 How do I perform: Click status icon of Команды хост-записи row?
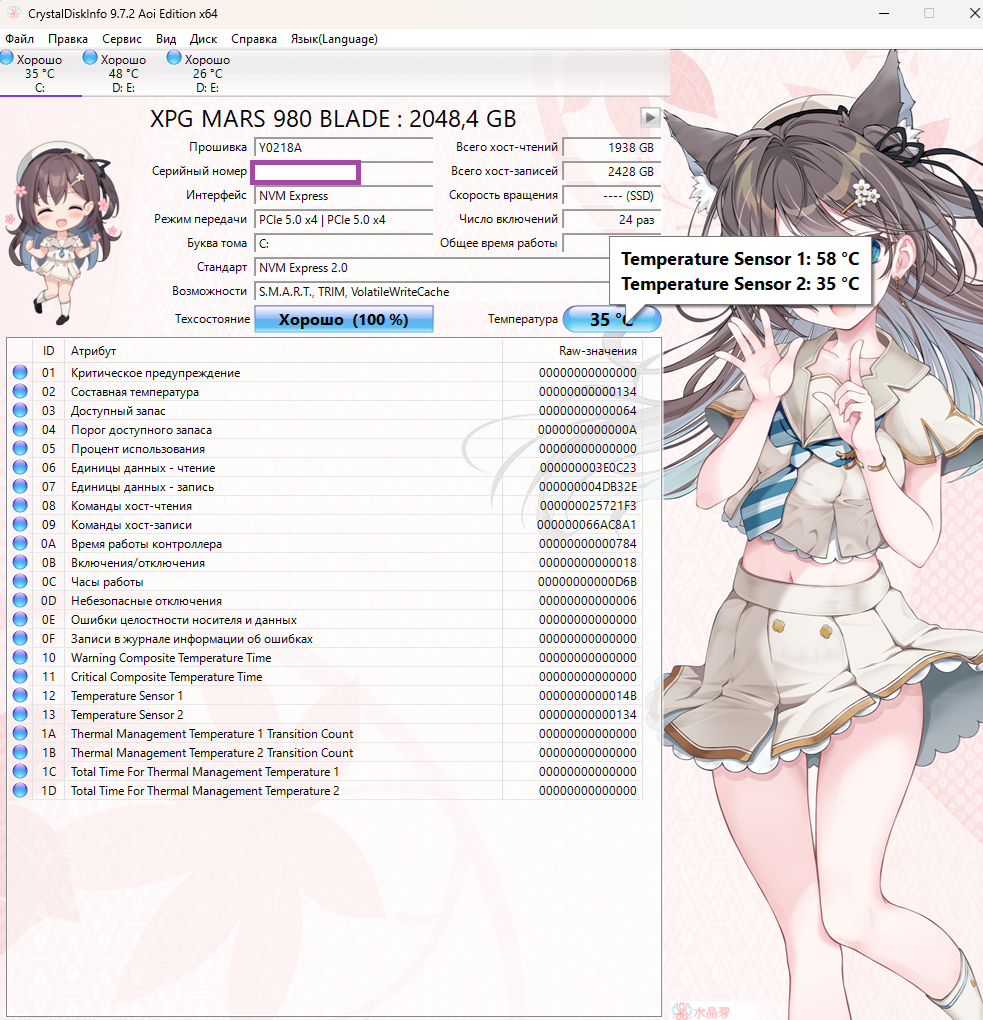tap(20, 524)
